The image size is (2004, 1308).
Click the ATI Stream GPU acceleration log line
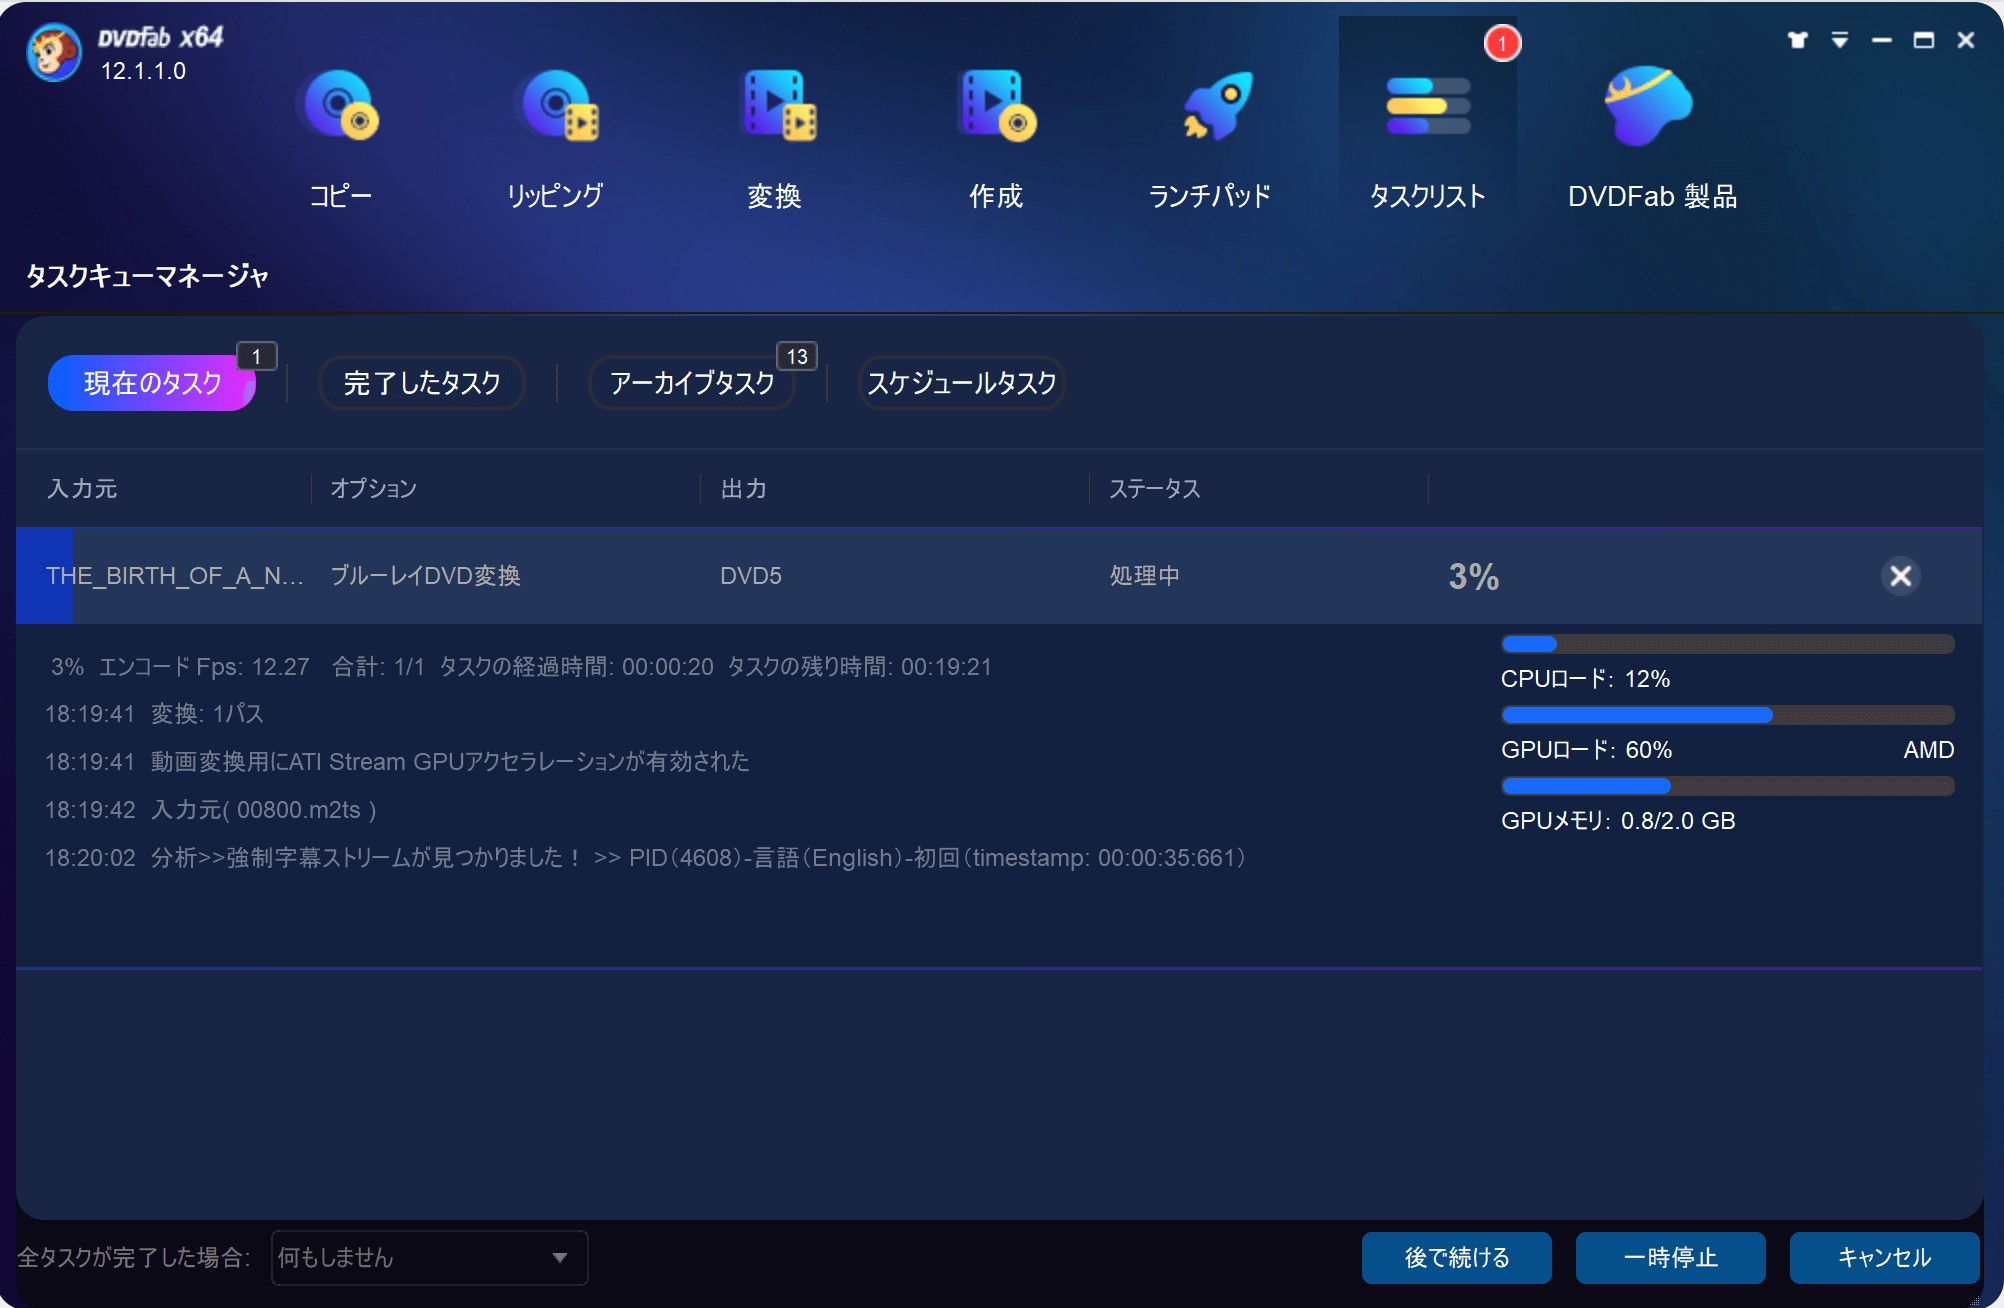[398, 762]
